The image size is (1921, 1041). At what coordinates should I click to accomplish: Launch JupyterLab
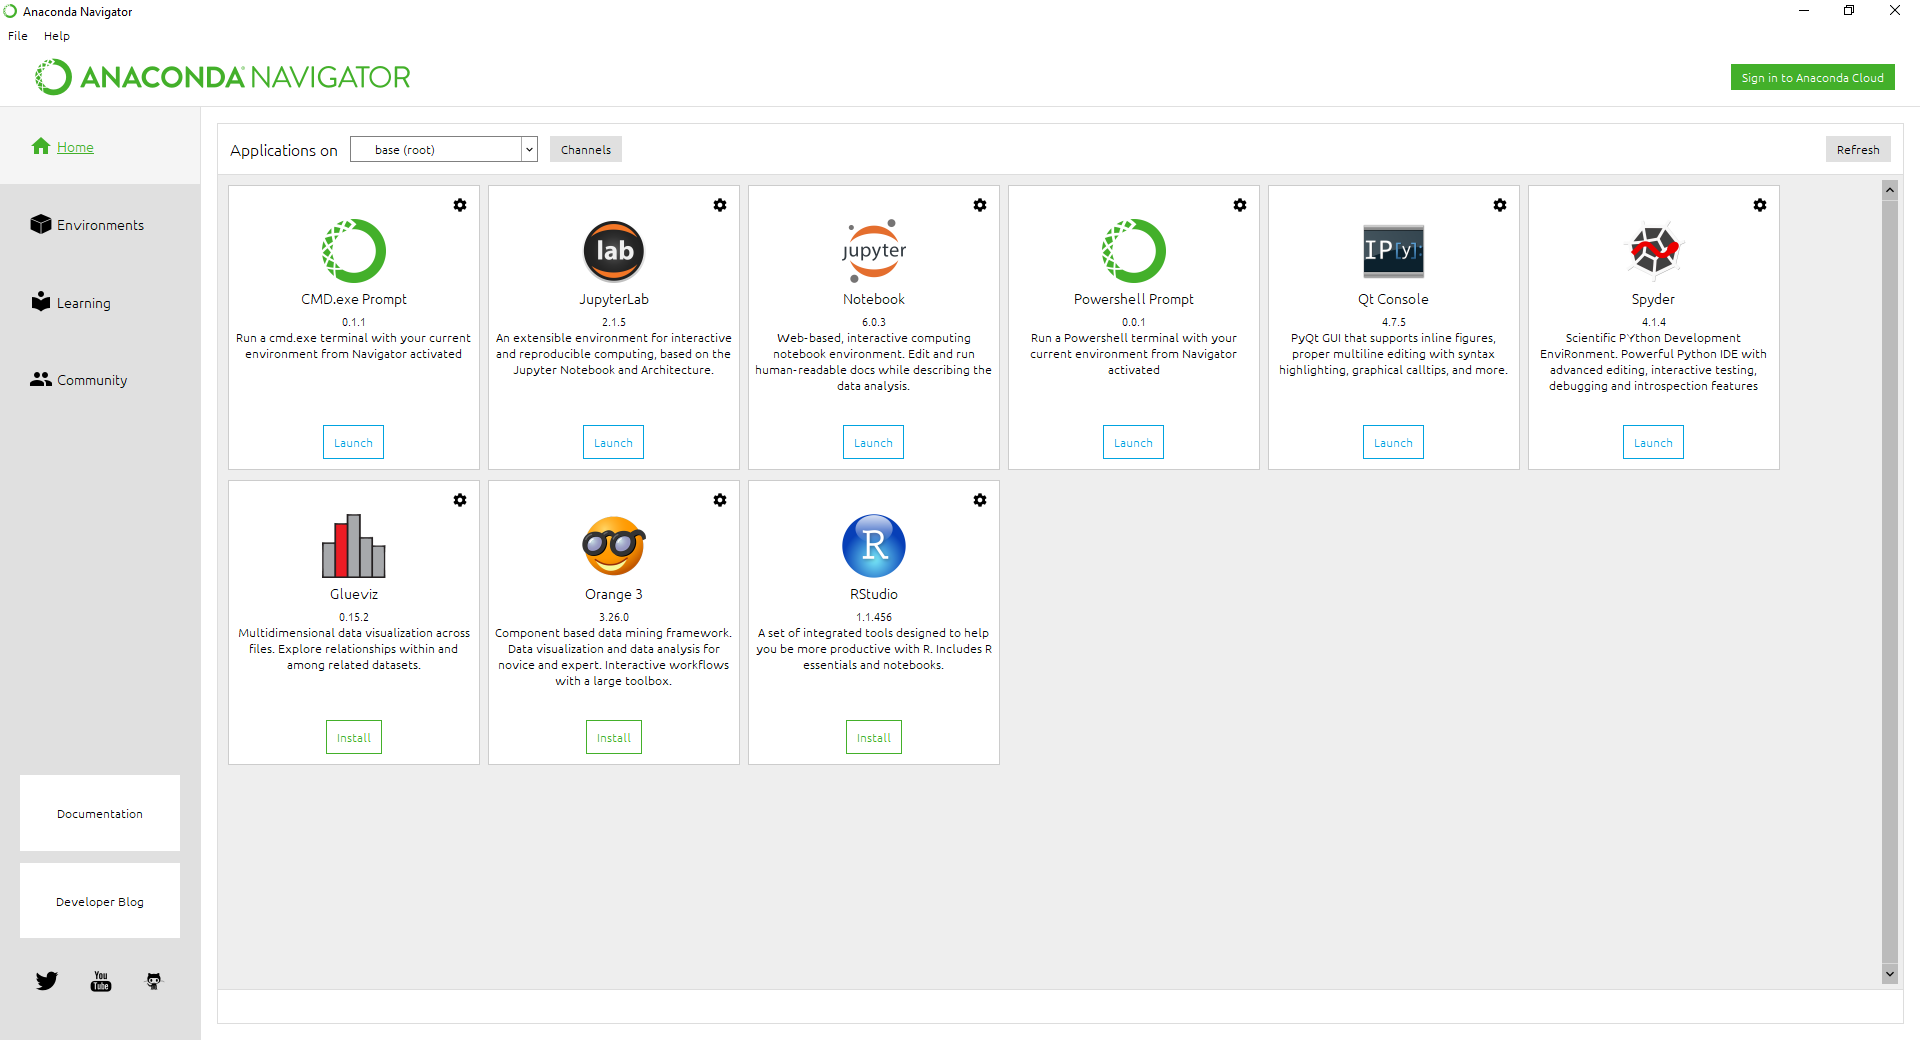coord(614,443)
